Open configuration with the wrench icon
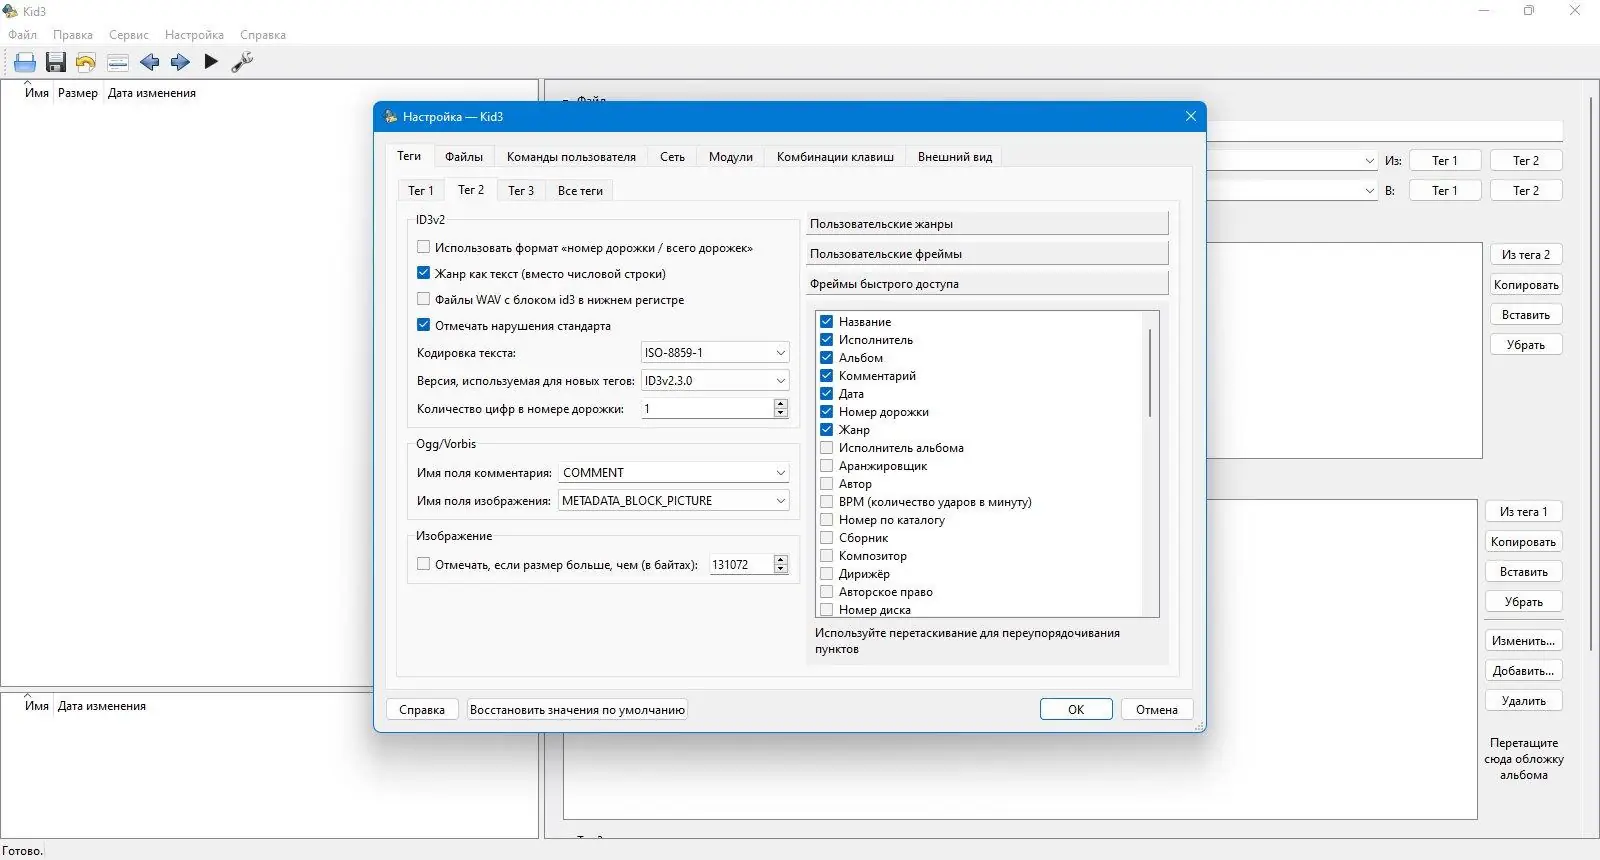The height and width of the screenshot is (860, 1600). click(x=242, y=62)
